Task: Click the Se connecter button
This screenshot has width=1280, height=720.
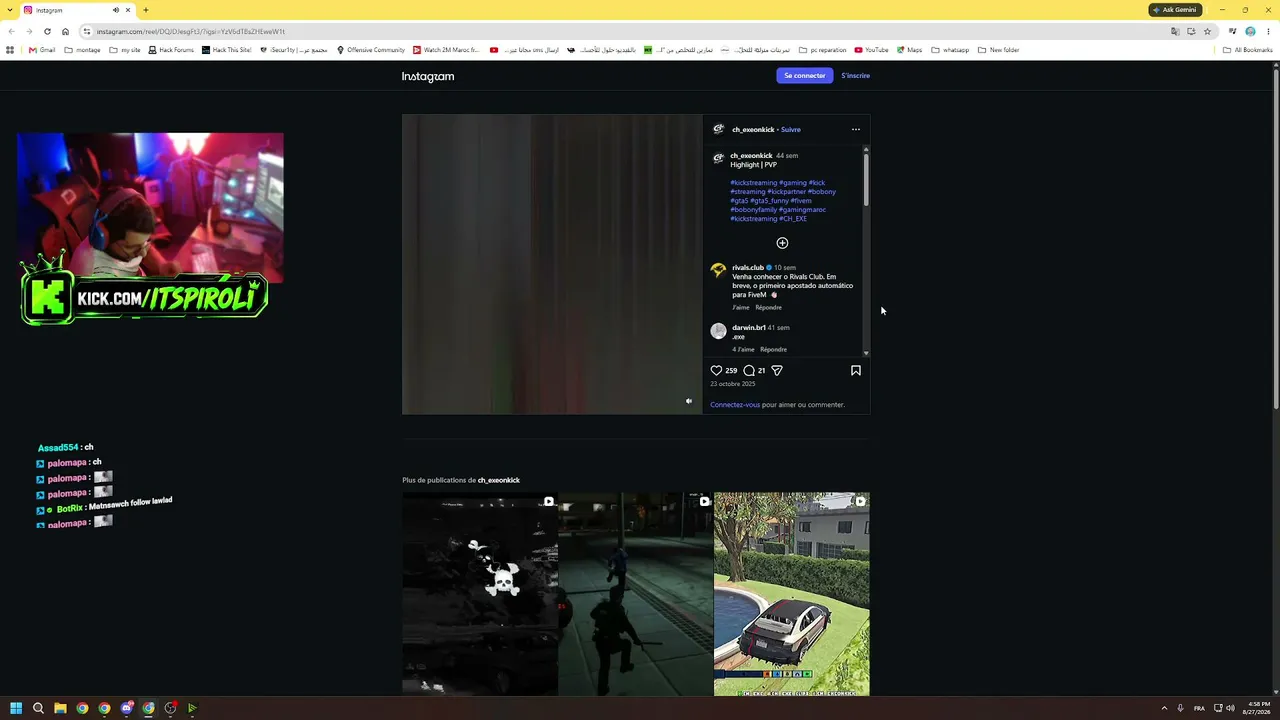Action: [805, 76]
